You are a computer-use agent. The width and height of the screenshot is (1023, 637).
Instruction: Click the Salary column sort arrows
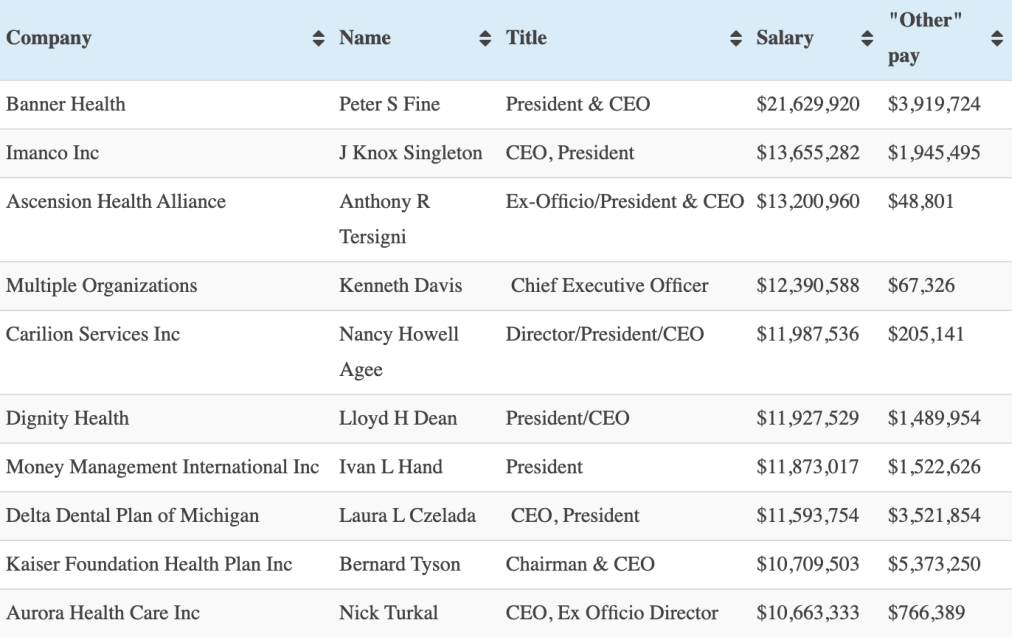867,39
